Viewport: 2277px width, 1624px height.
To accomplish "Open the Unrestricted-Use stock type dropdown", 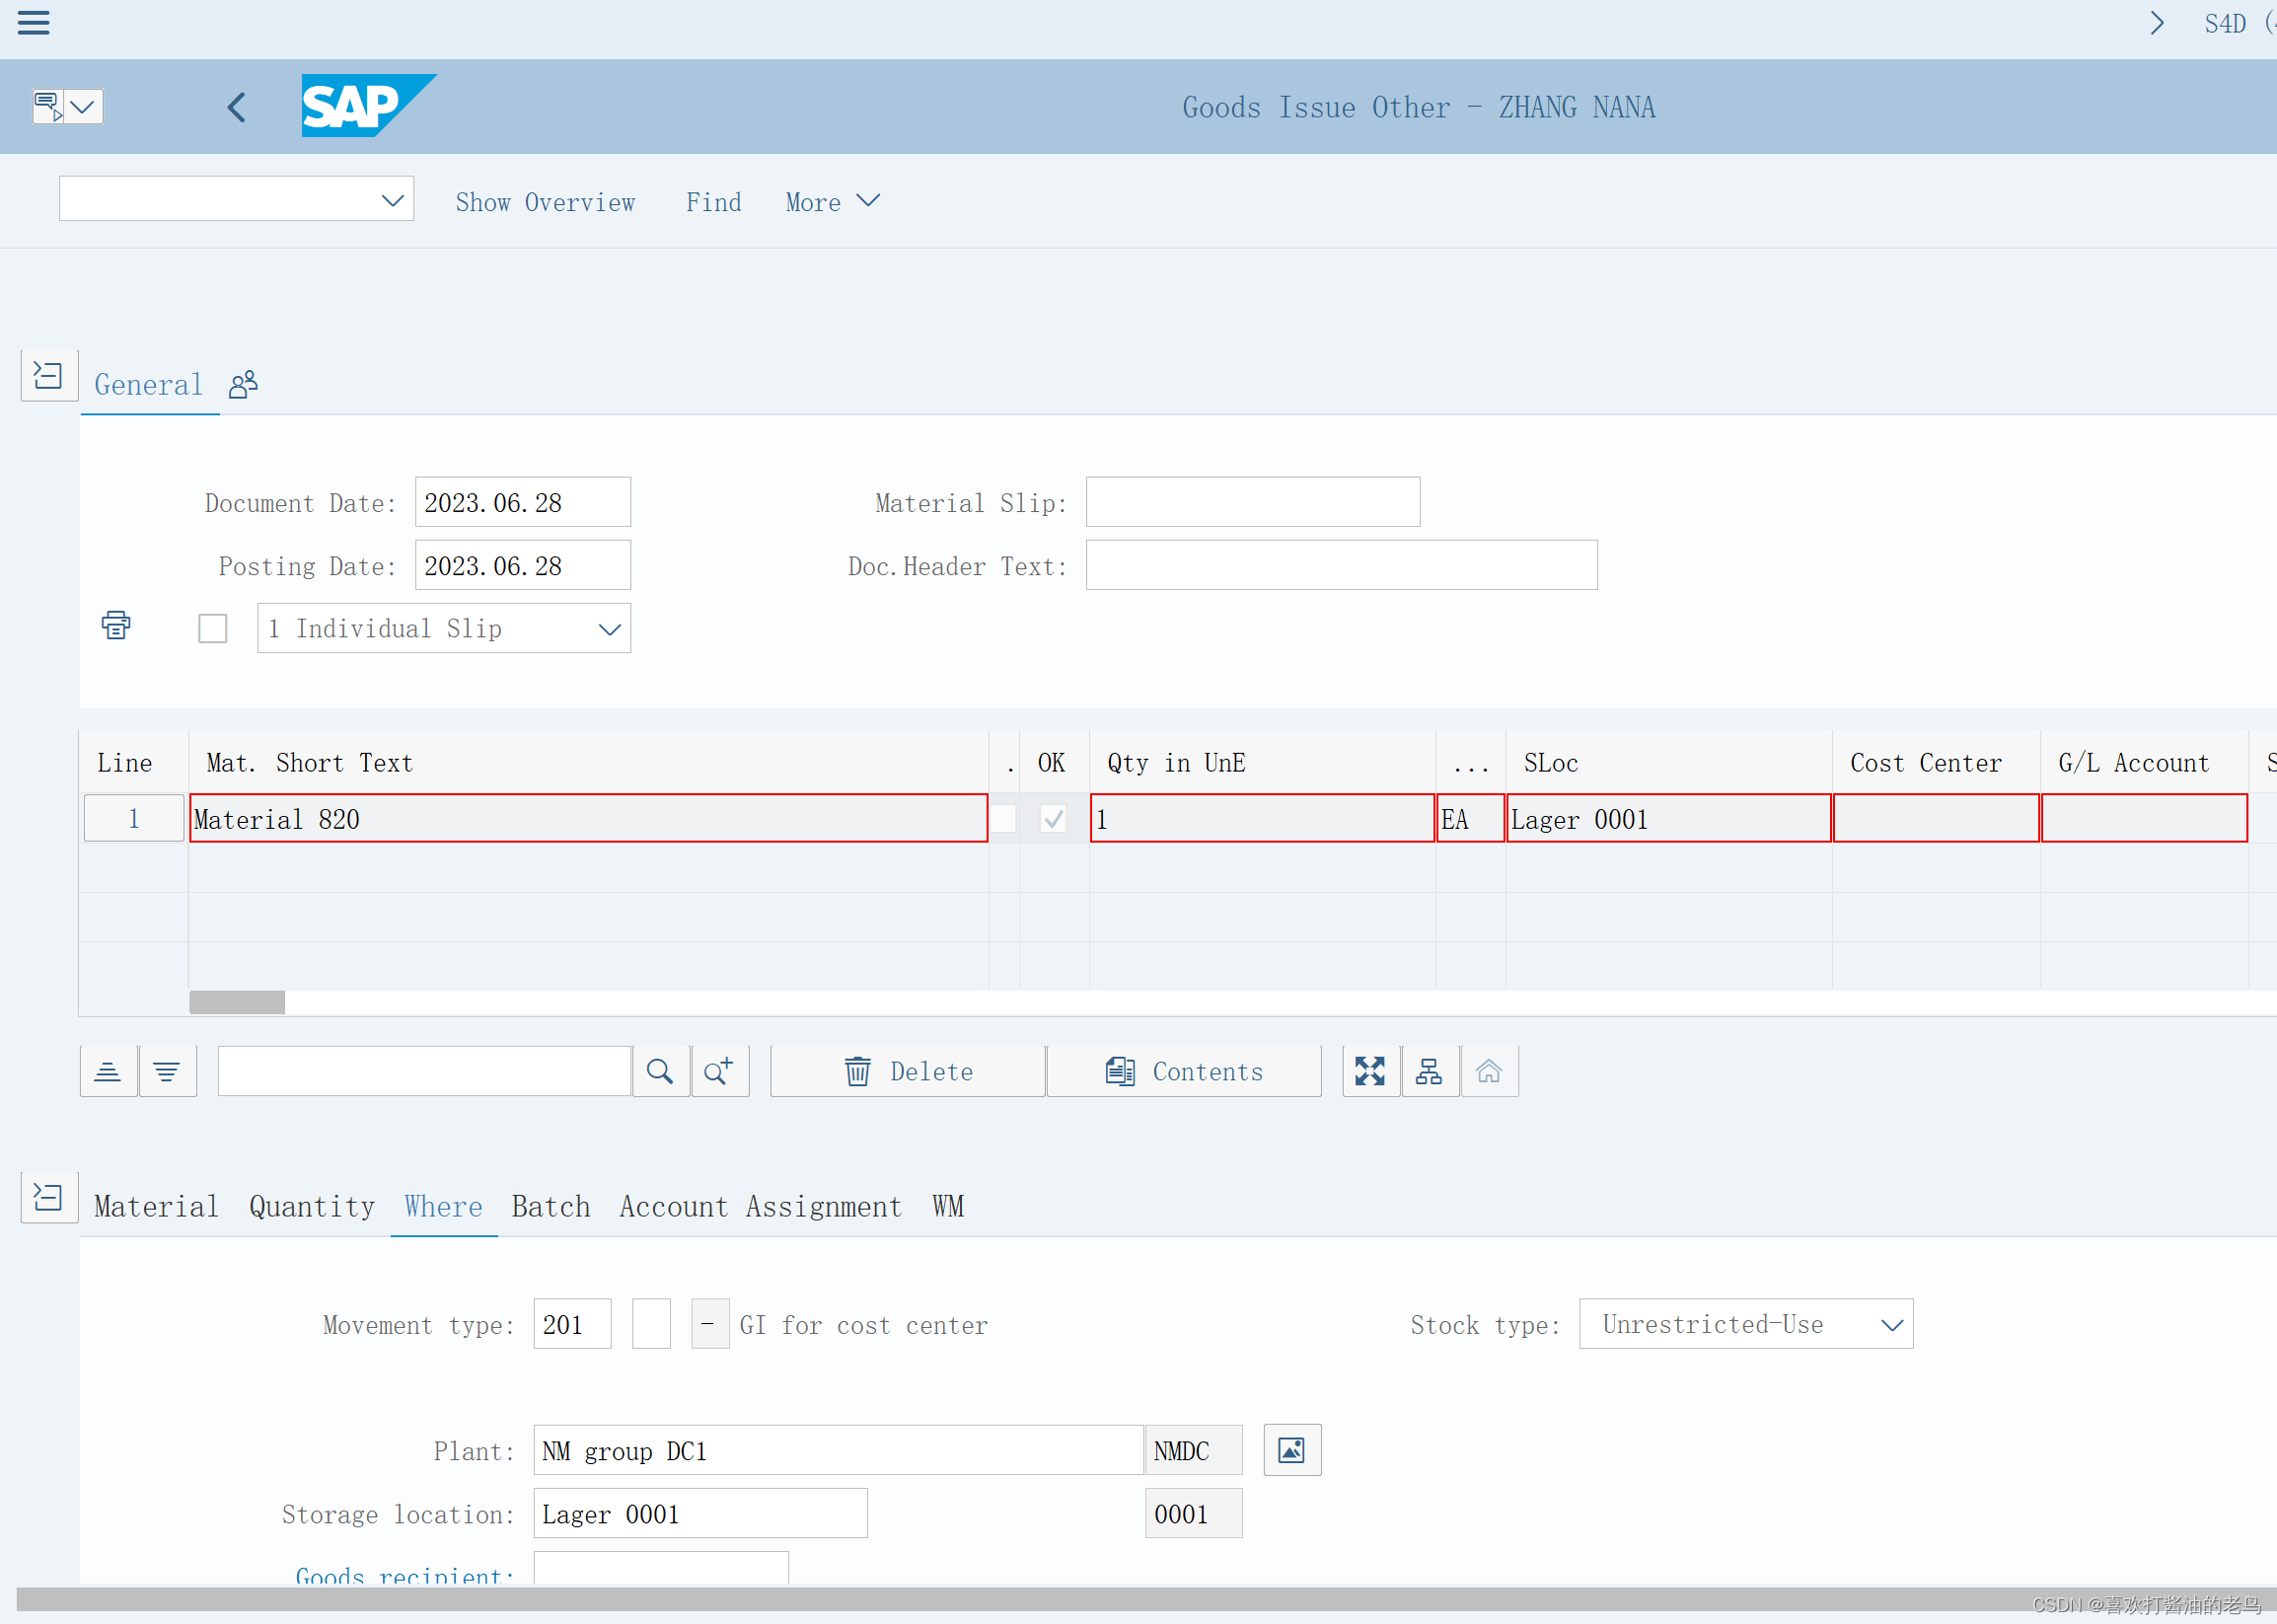I will (1893, 1323).
